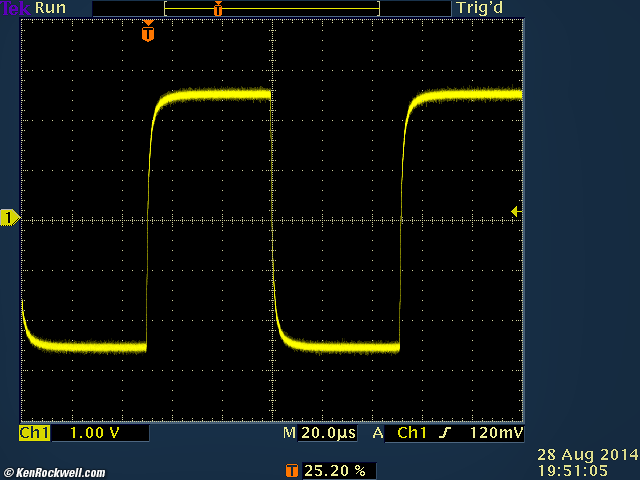Click the left bracket of the record view bar
Viewport: 640px width, 480px height.
click(166, 8)
